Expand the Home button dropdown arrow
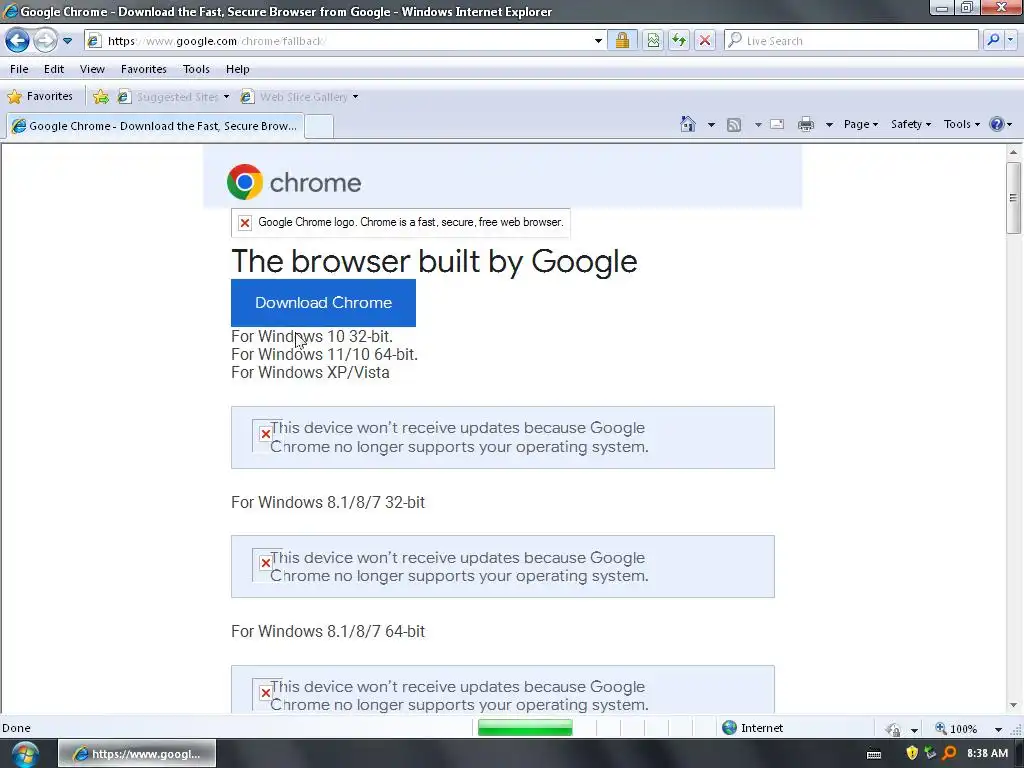Image resolution: width=1024 pixels, height=768 pixels. [711, 125]
